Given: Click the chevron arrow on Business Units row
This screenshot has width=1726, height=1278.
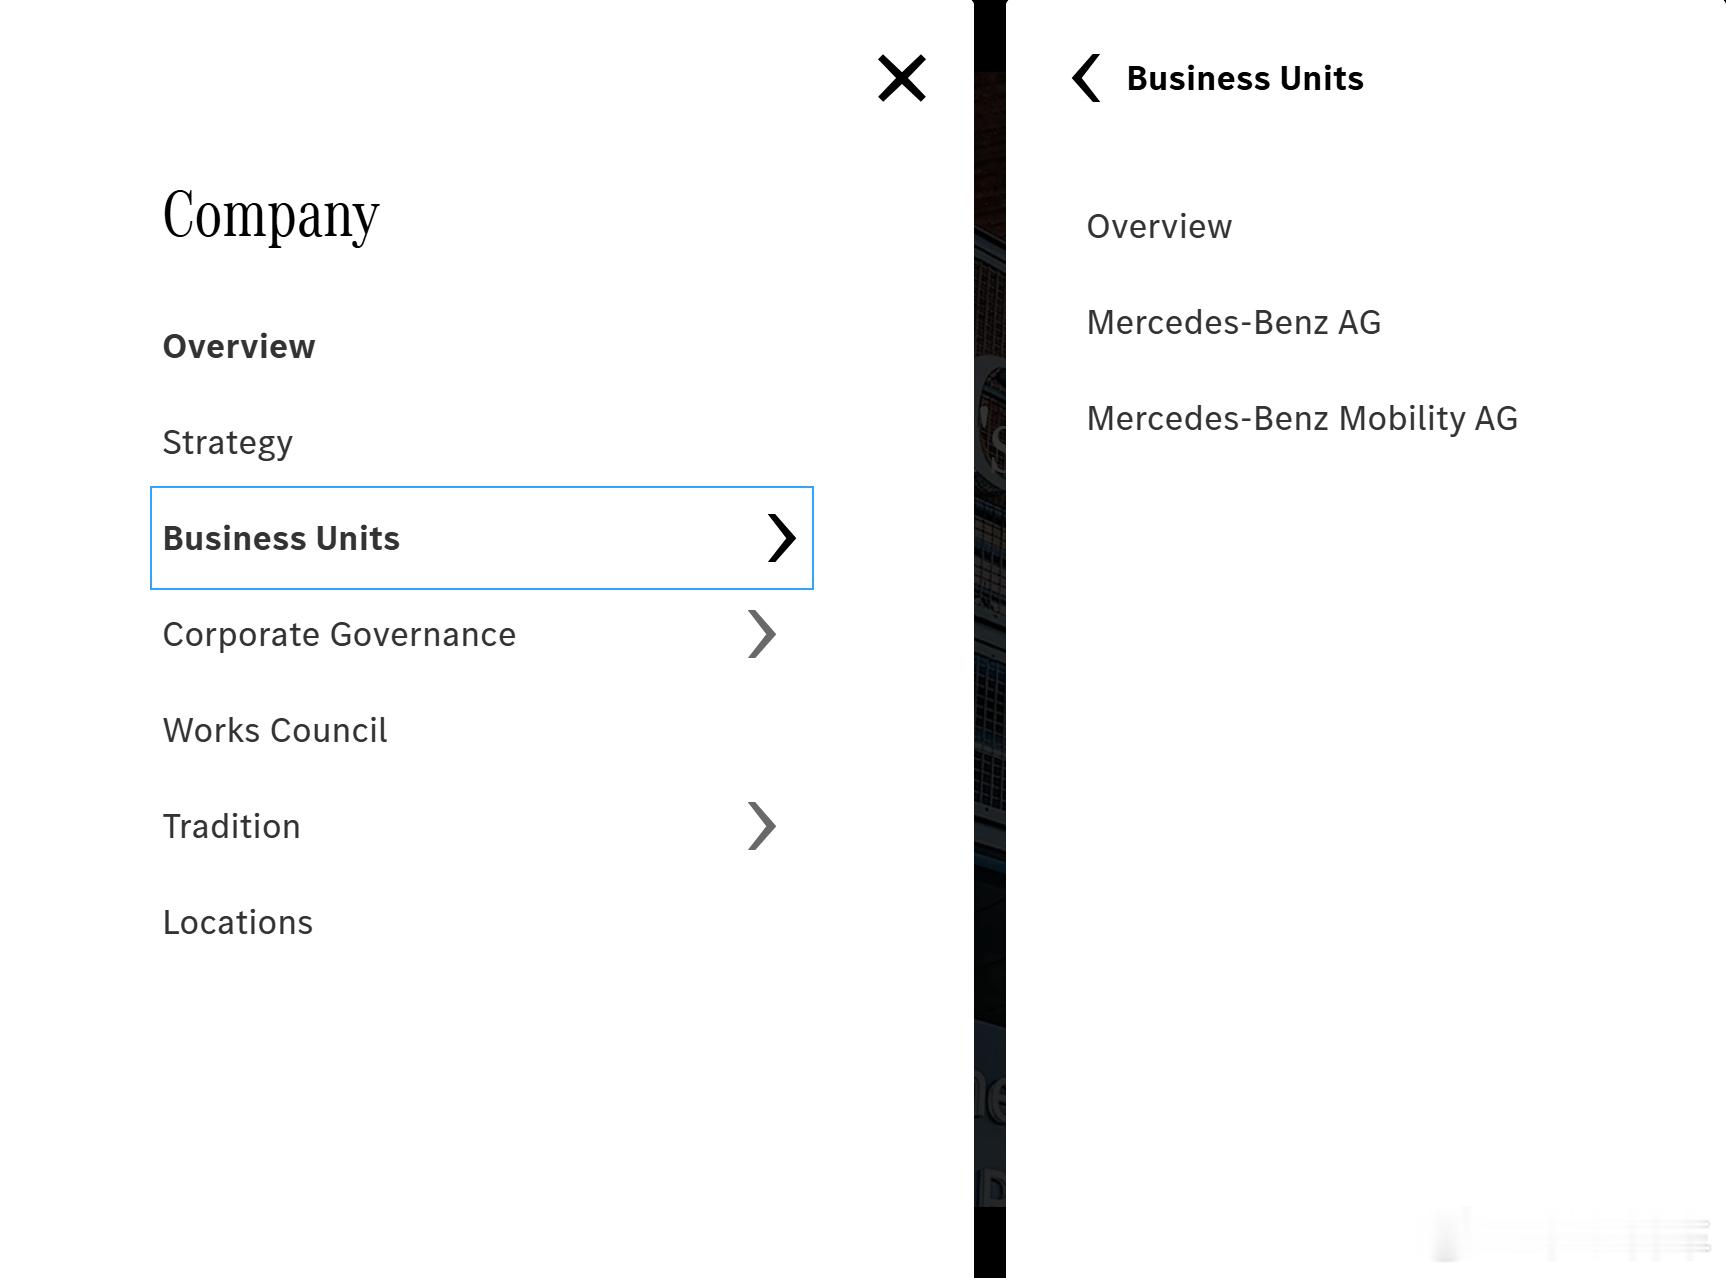Looking at the screenshot, I should tap(781, 538).
